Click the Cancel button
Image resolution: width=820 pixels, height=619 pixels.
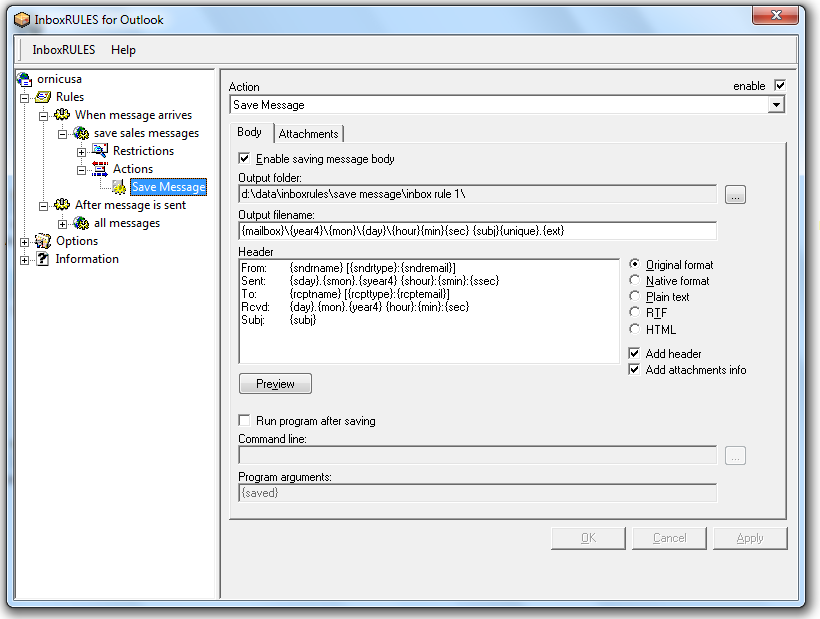669,538
